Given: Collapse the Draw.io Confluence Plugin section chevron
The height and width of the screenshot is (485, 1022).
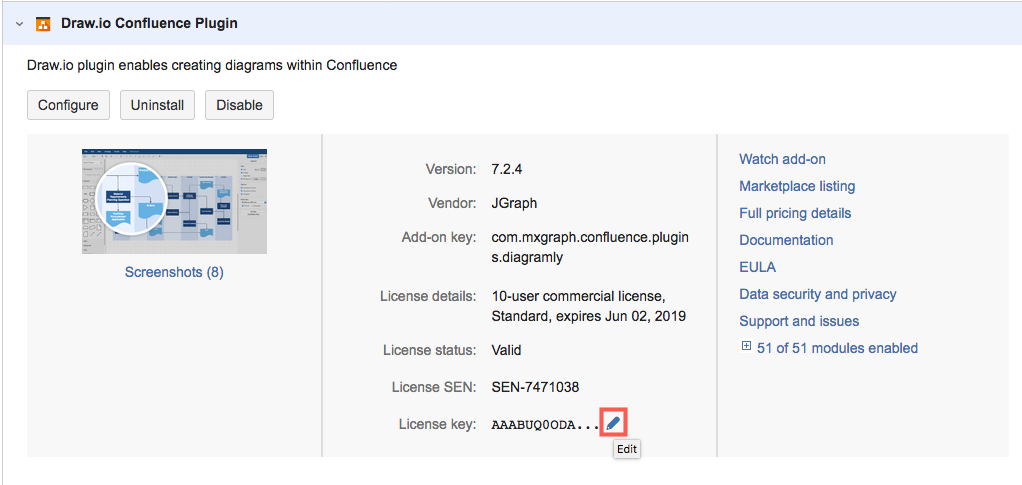Looking at the screenshot, I should tap(19, 23).
